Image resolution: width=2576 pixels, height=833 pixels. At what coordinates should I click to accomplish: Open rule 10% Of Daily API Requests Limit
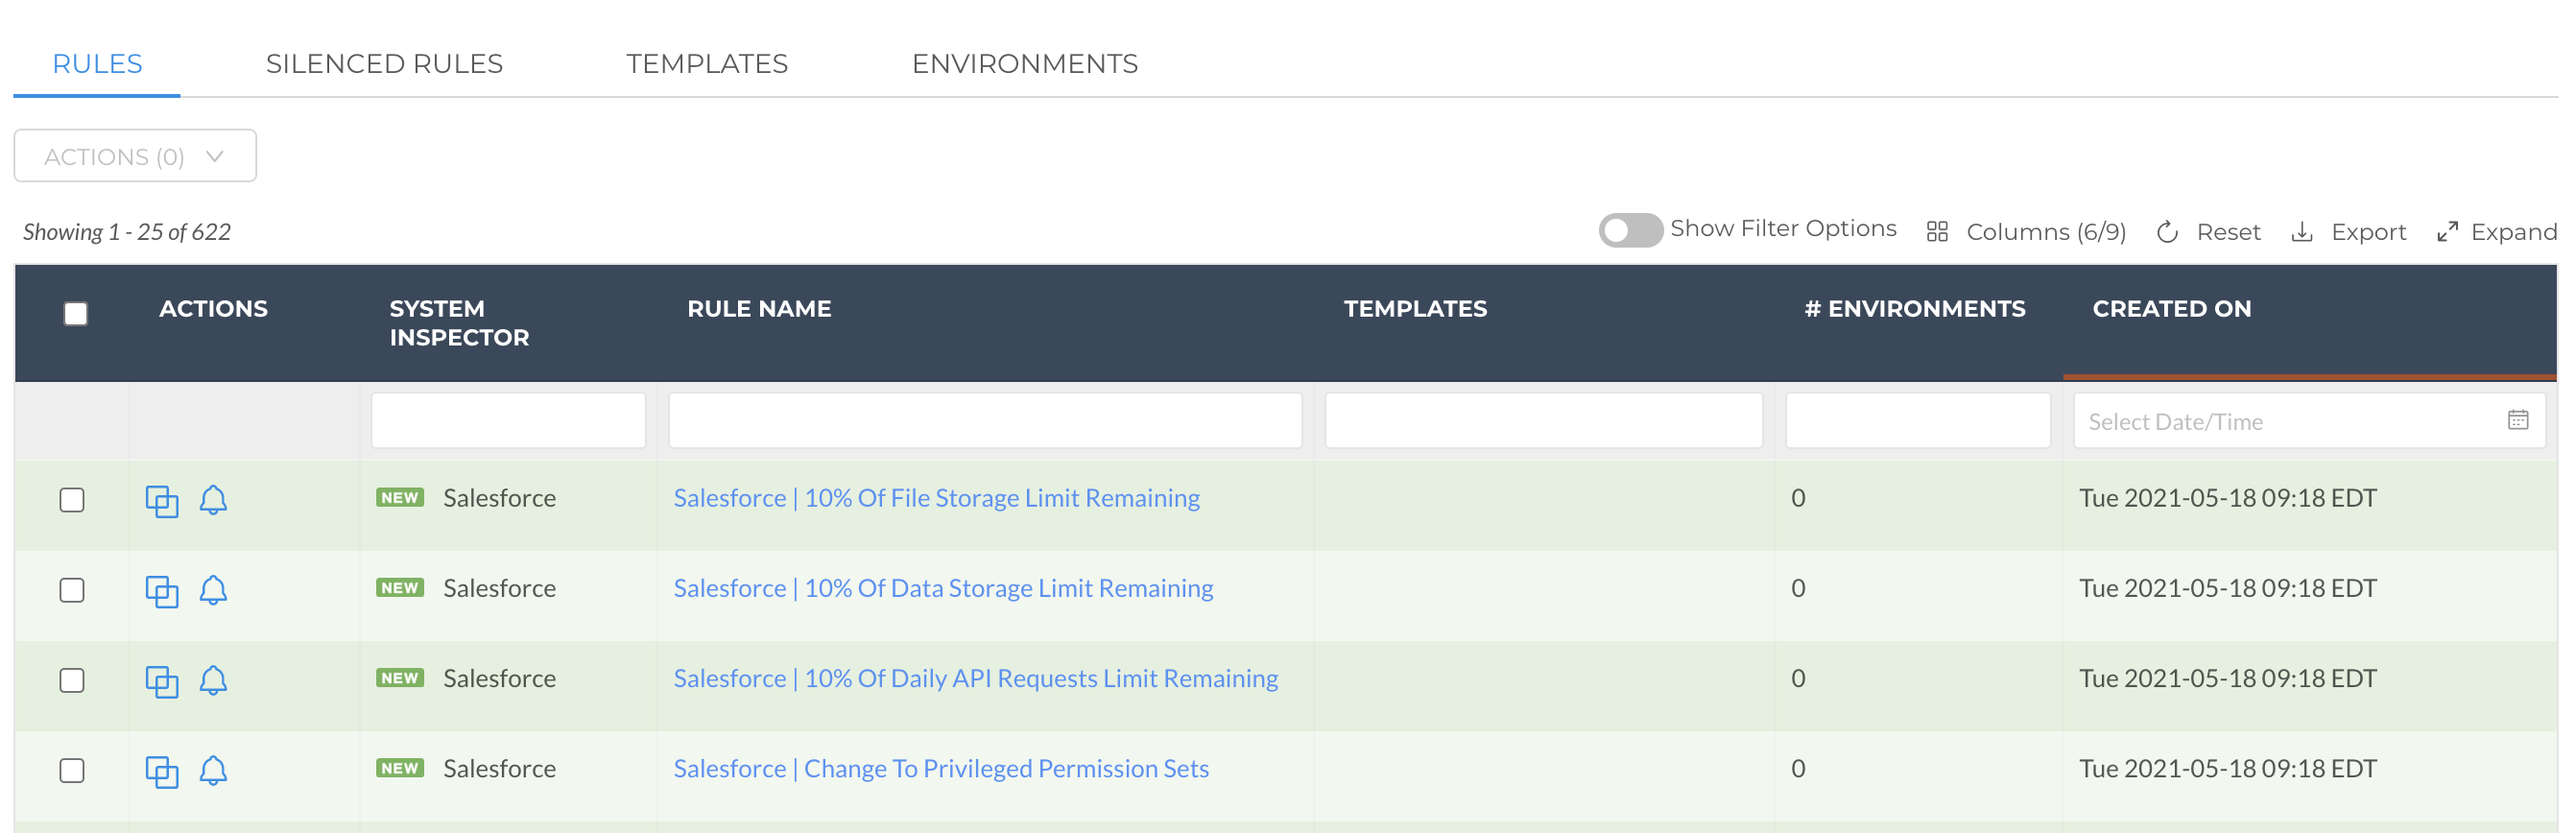coord(975,678)
